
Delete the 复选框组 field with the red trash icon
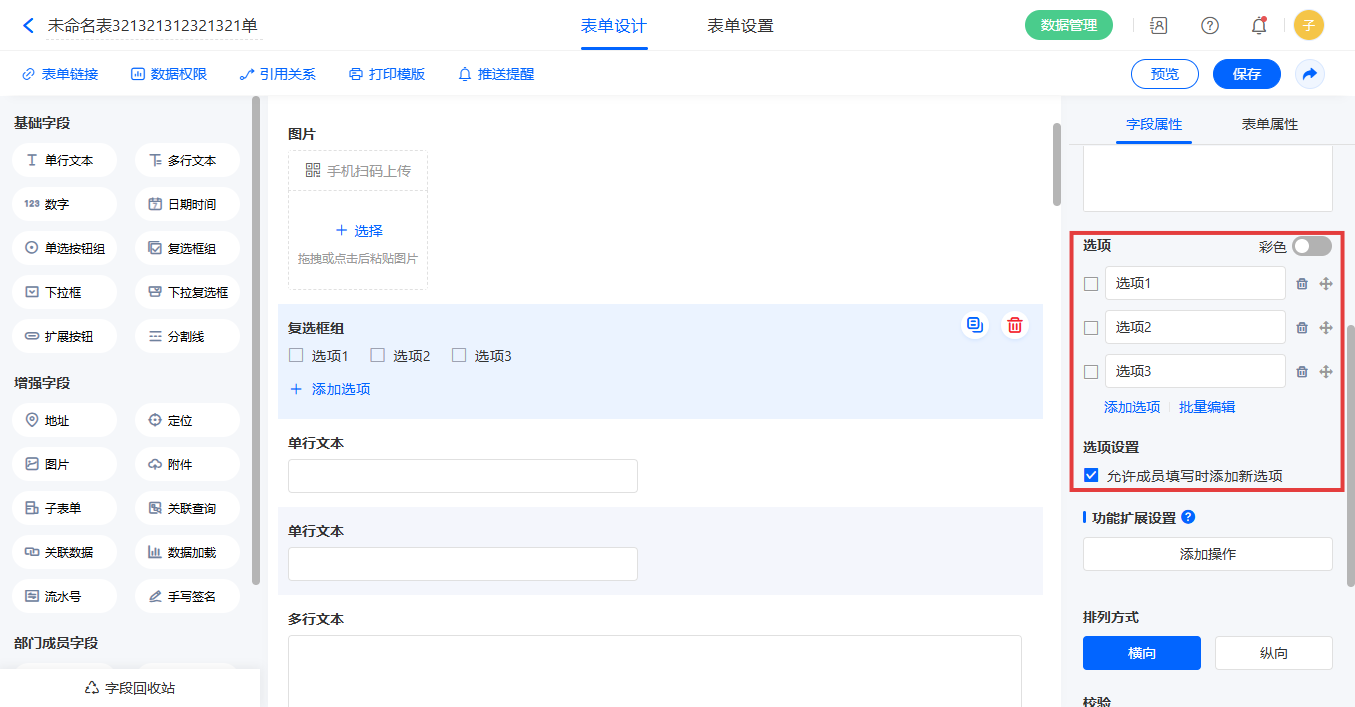1015,325
